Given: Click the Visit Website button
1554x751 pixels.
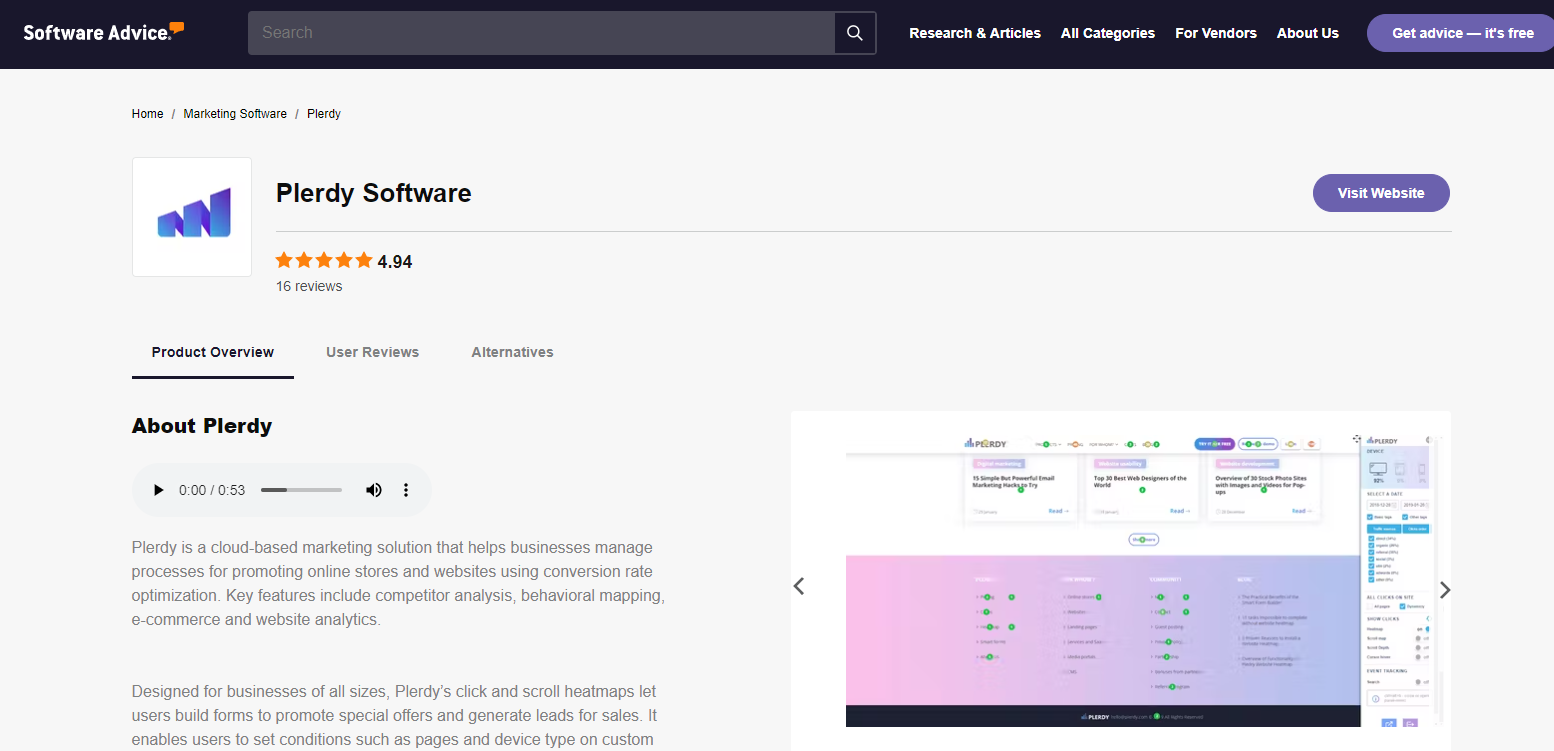Looking at the screenshot, I should 1381,193.
